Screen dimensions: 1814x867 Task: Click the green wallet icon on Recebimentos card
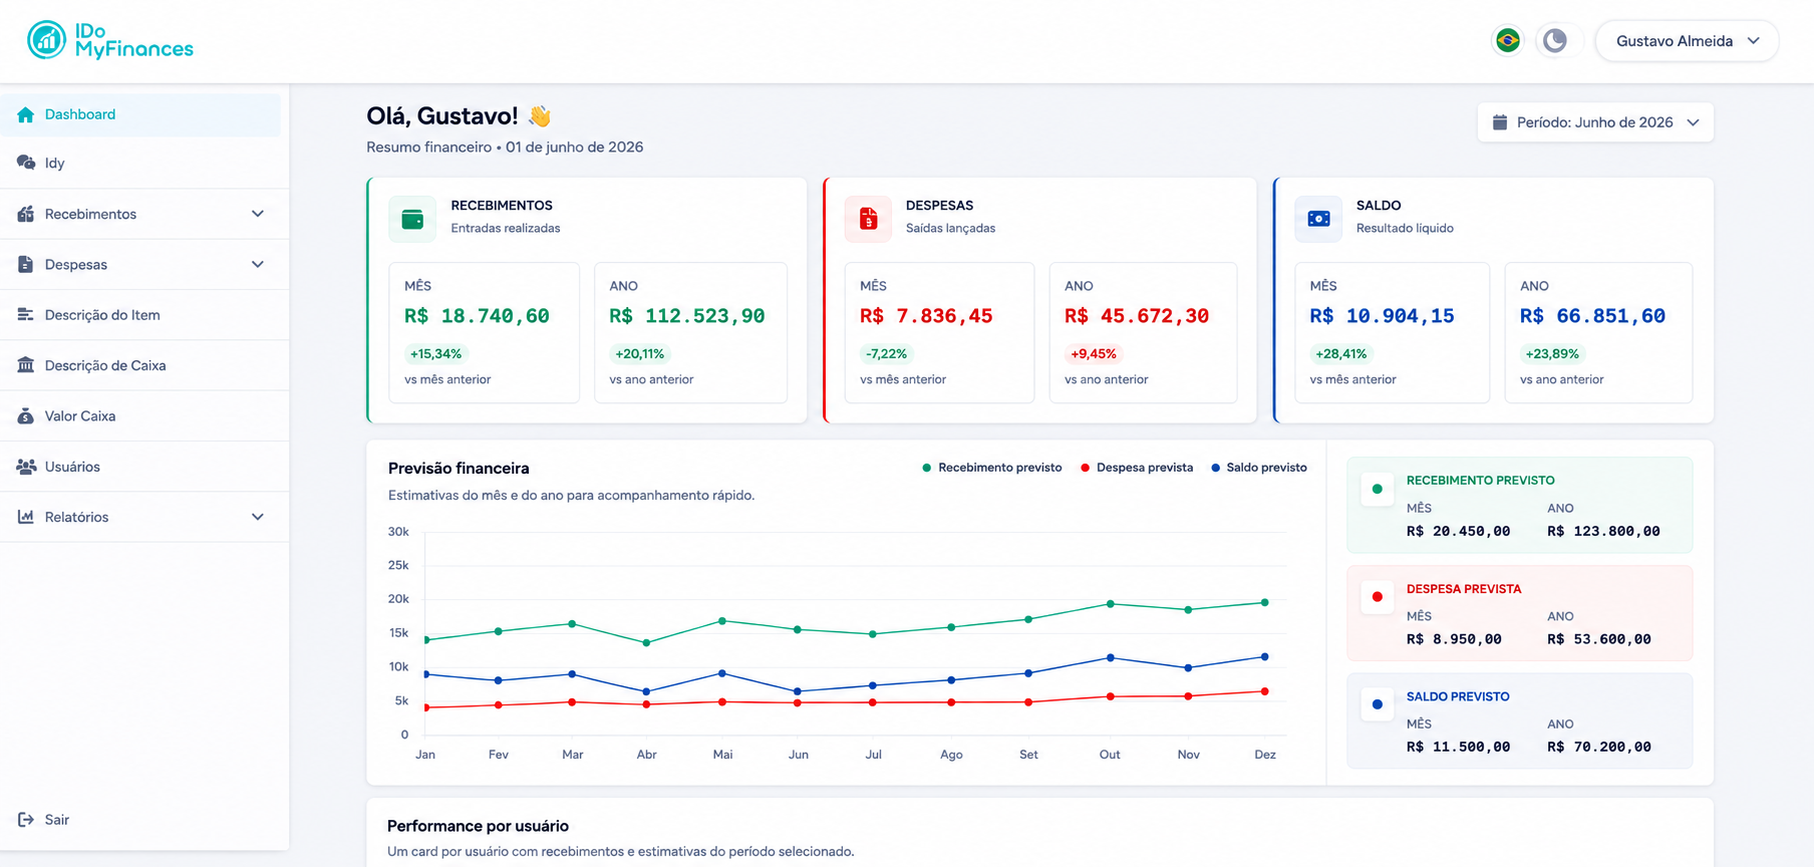click(412, 219)
